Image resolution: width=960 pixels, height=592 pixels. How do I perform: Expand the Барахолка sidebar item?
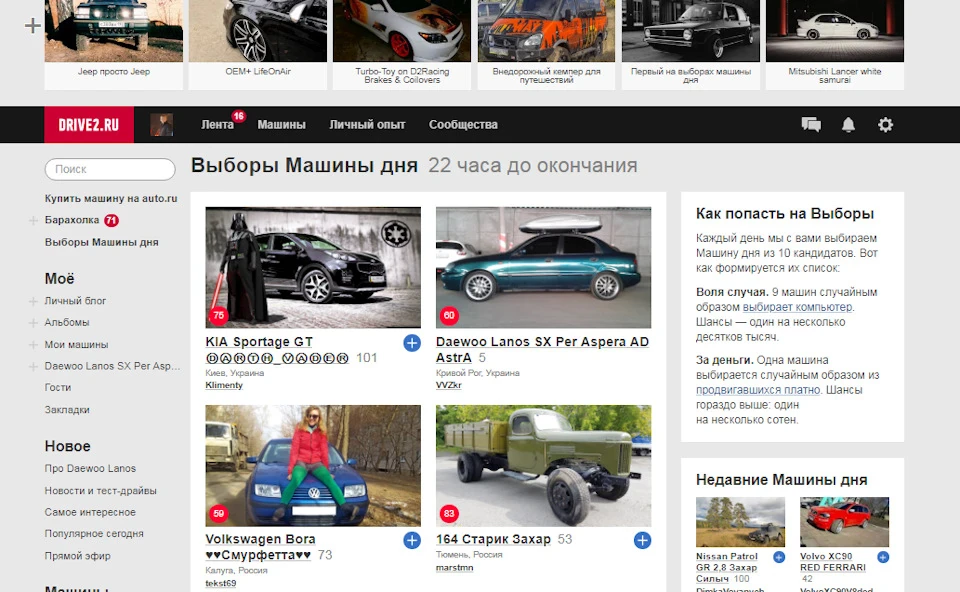pos(33,220)
